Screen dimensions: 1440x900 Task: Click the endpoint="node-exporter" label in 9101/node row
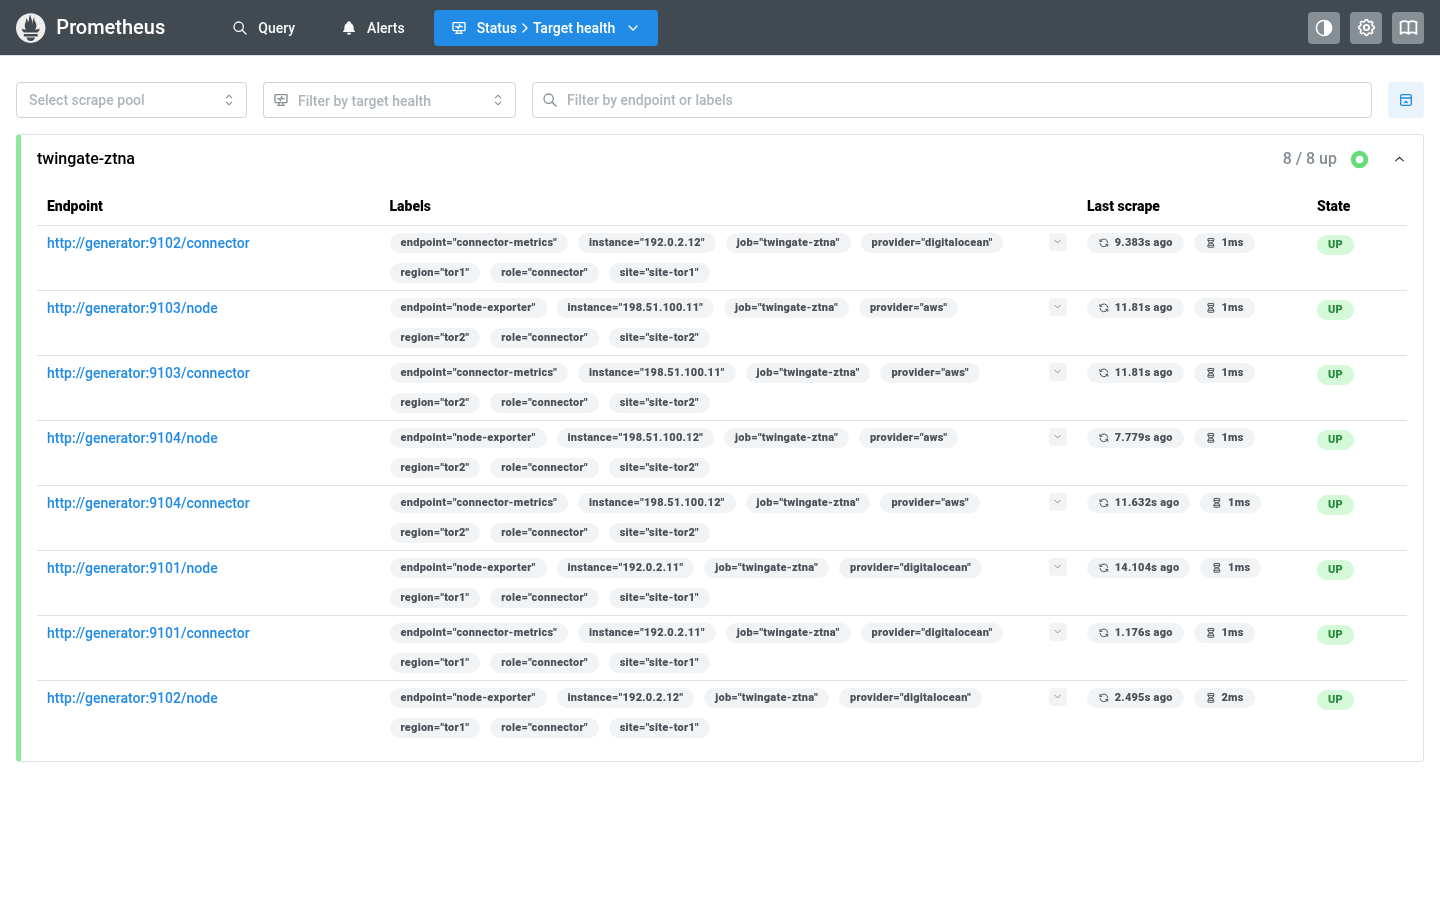click(468, 568)
